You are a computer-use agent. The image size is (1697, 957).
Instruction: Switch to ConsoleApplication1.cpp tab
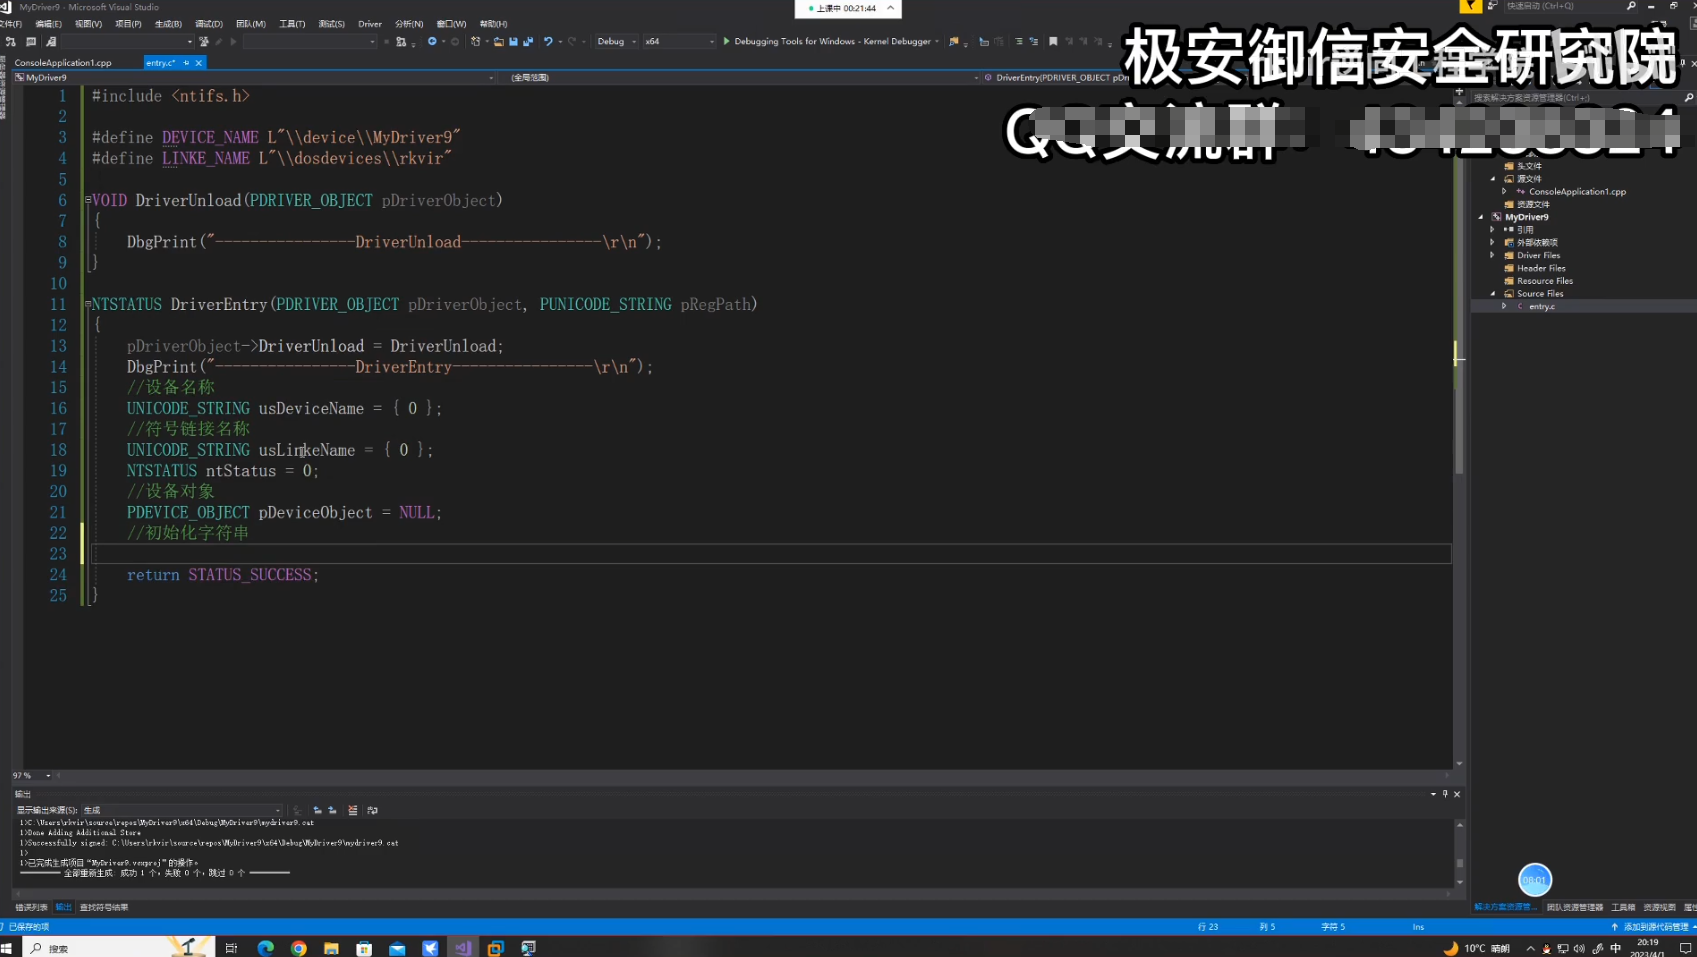pyautogui.click(x=63, y=63)
